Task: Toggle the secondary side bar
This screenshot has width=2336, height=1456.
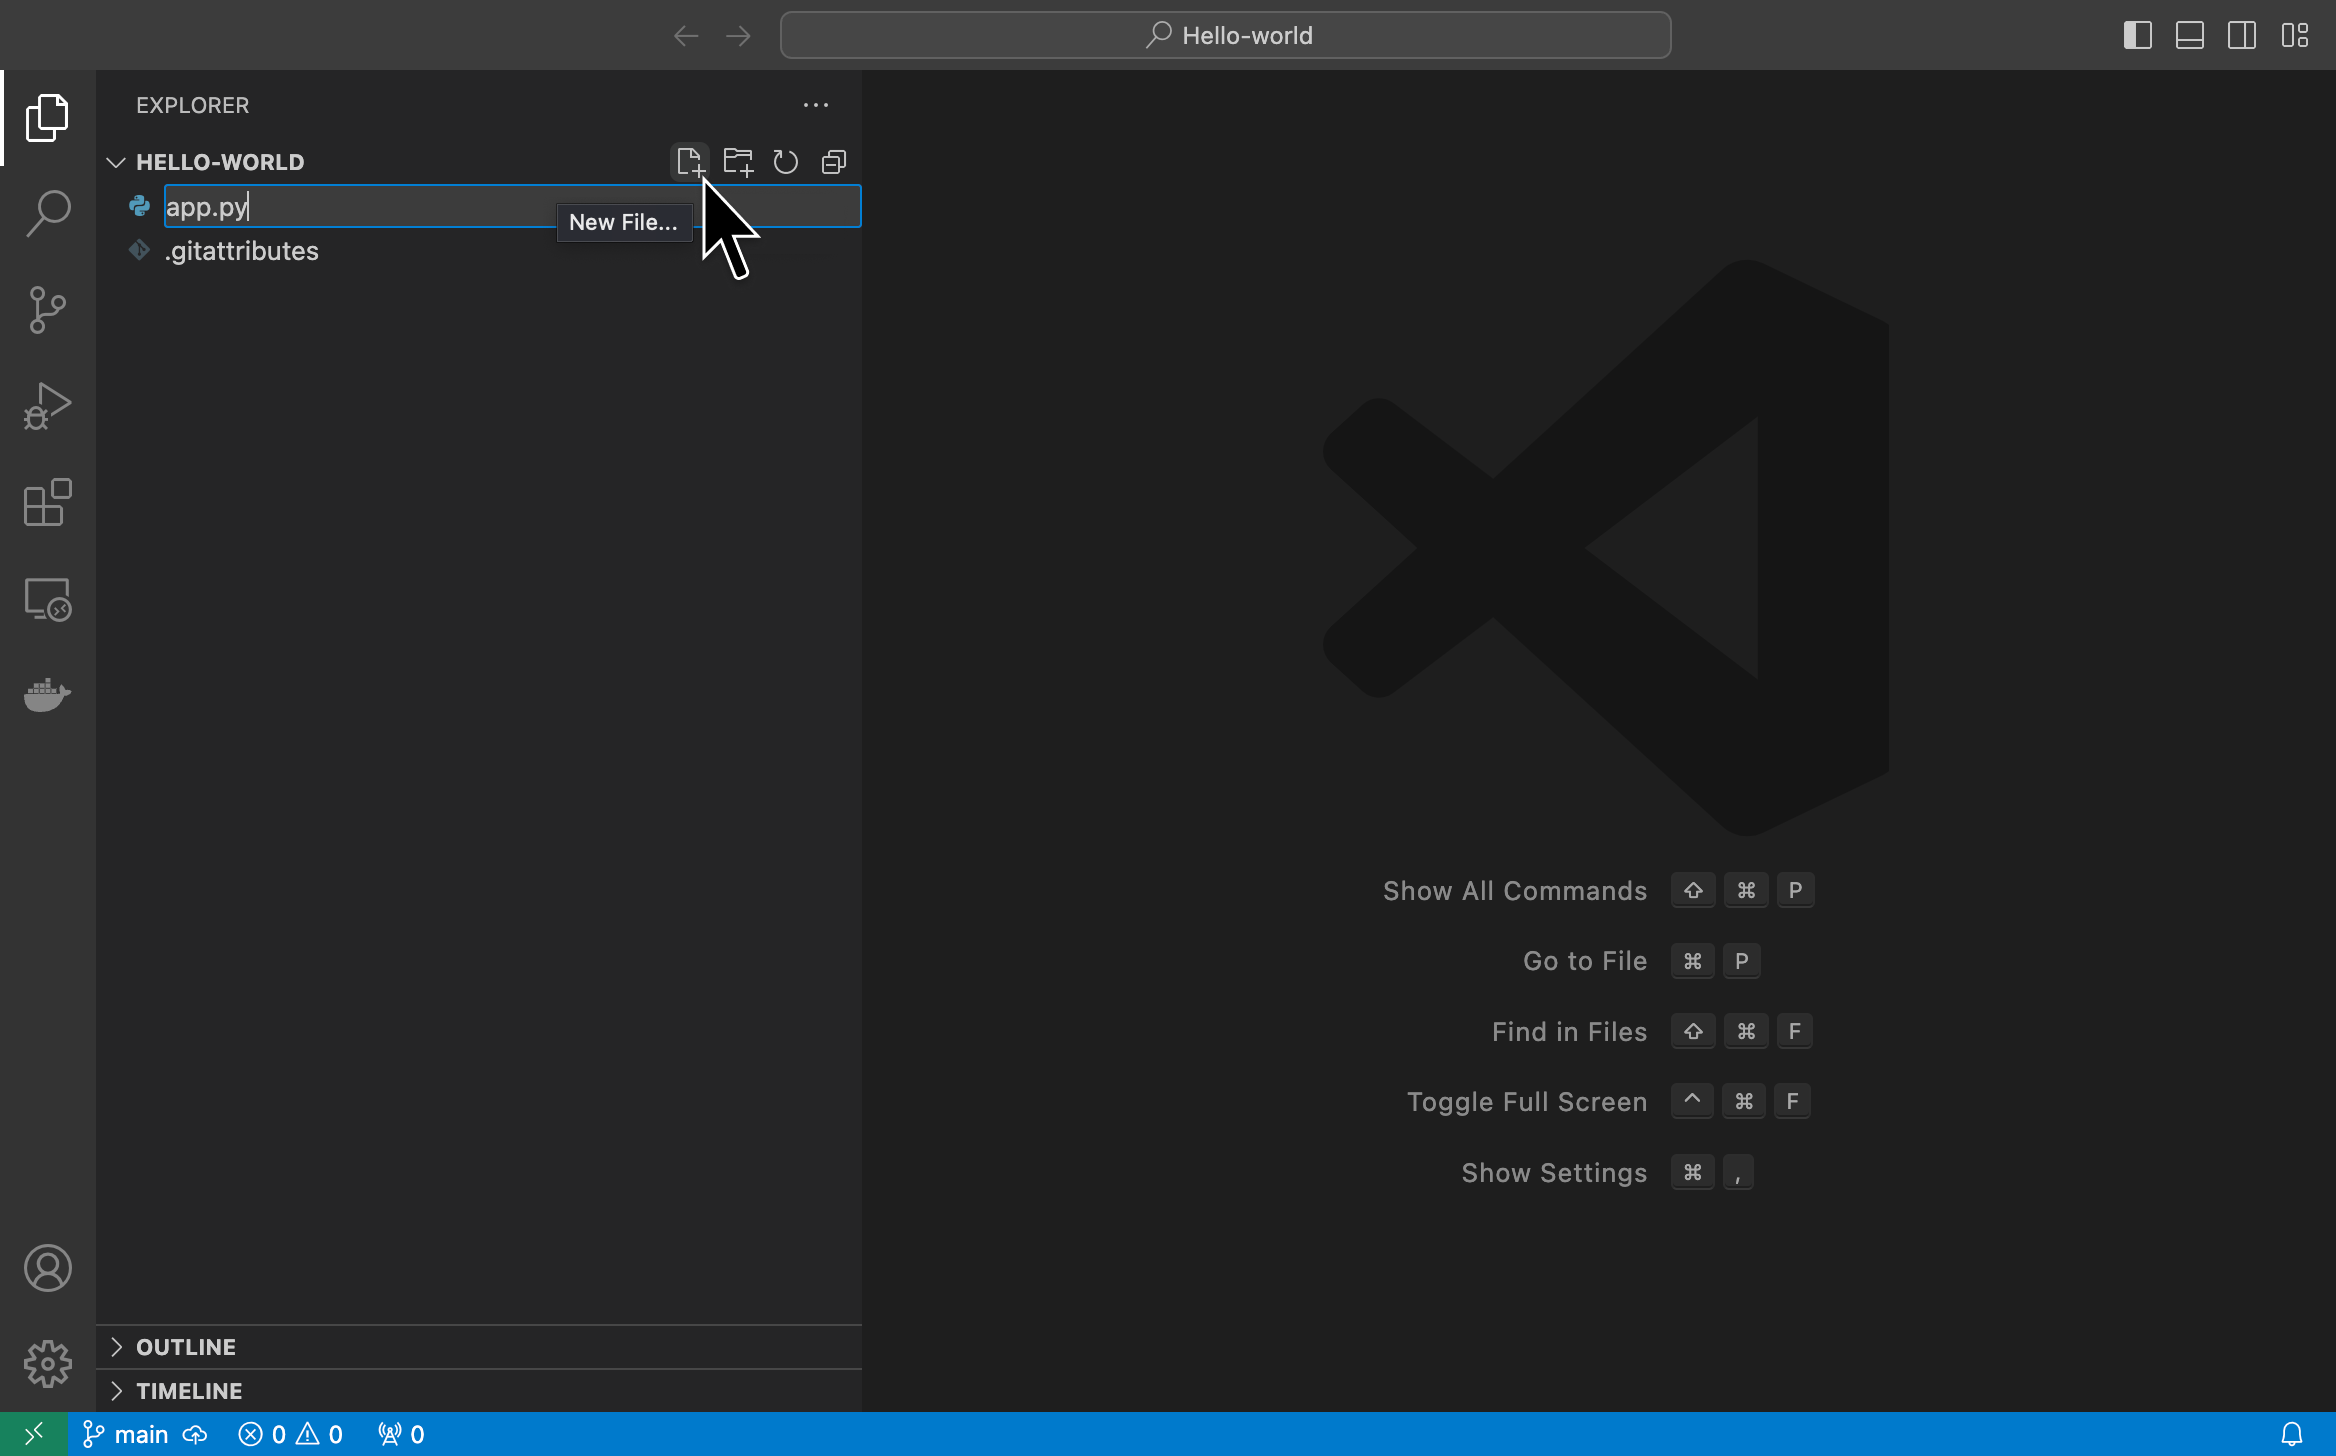Action: pyautogui.click(x=2241, y=35)
